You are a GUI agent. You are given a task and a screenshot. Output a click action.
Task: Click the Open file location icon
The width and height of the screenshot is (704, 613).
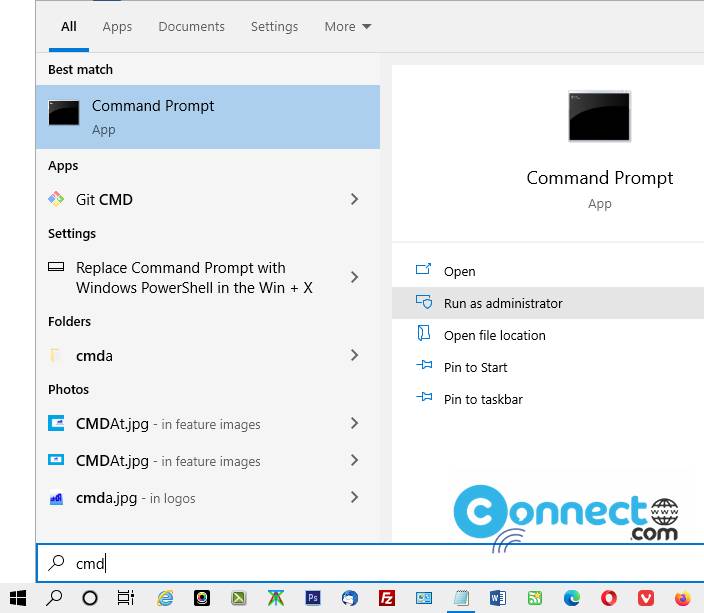click(423, 334)
